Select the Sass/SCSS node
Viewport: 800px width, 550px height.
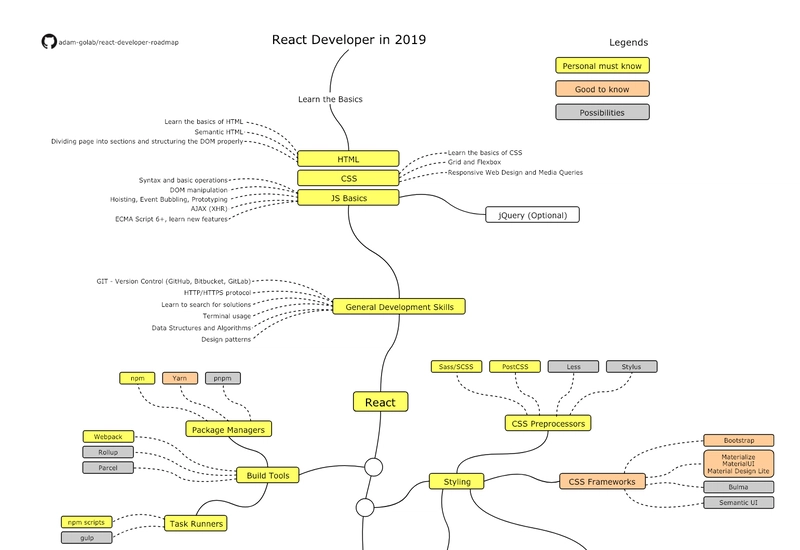tap(456, 366)
